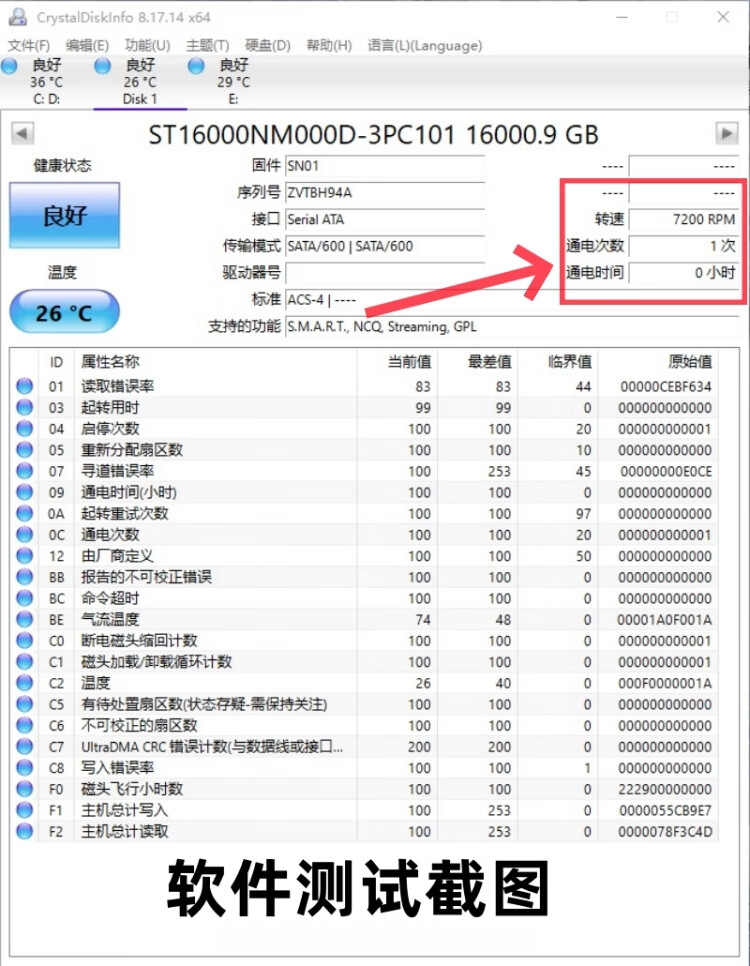Click status icon of 读取错误率 row
Viewport: 750px width, 966px height.
[25, 386]
